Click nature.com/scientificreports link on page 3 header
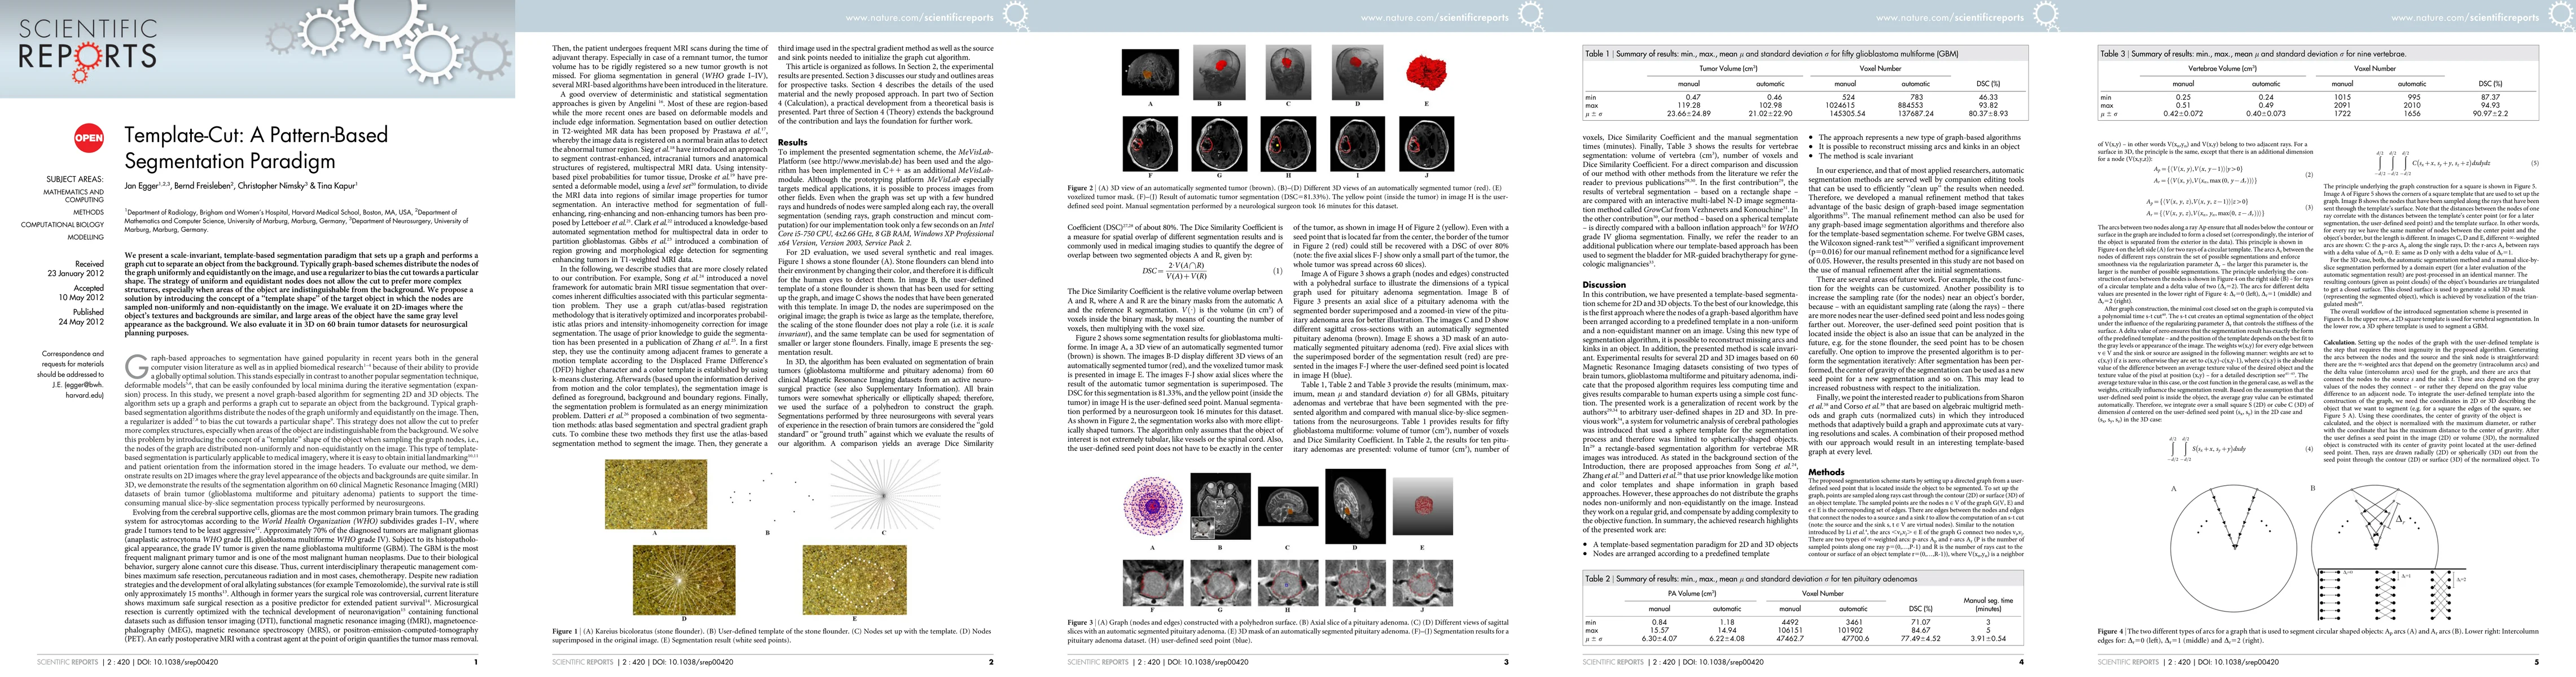This screenshot has width=2576, height=677. [1434, 17]
